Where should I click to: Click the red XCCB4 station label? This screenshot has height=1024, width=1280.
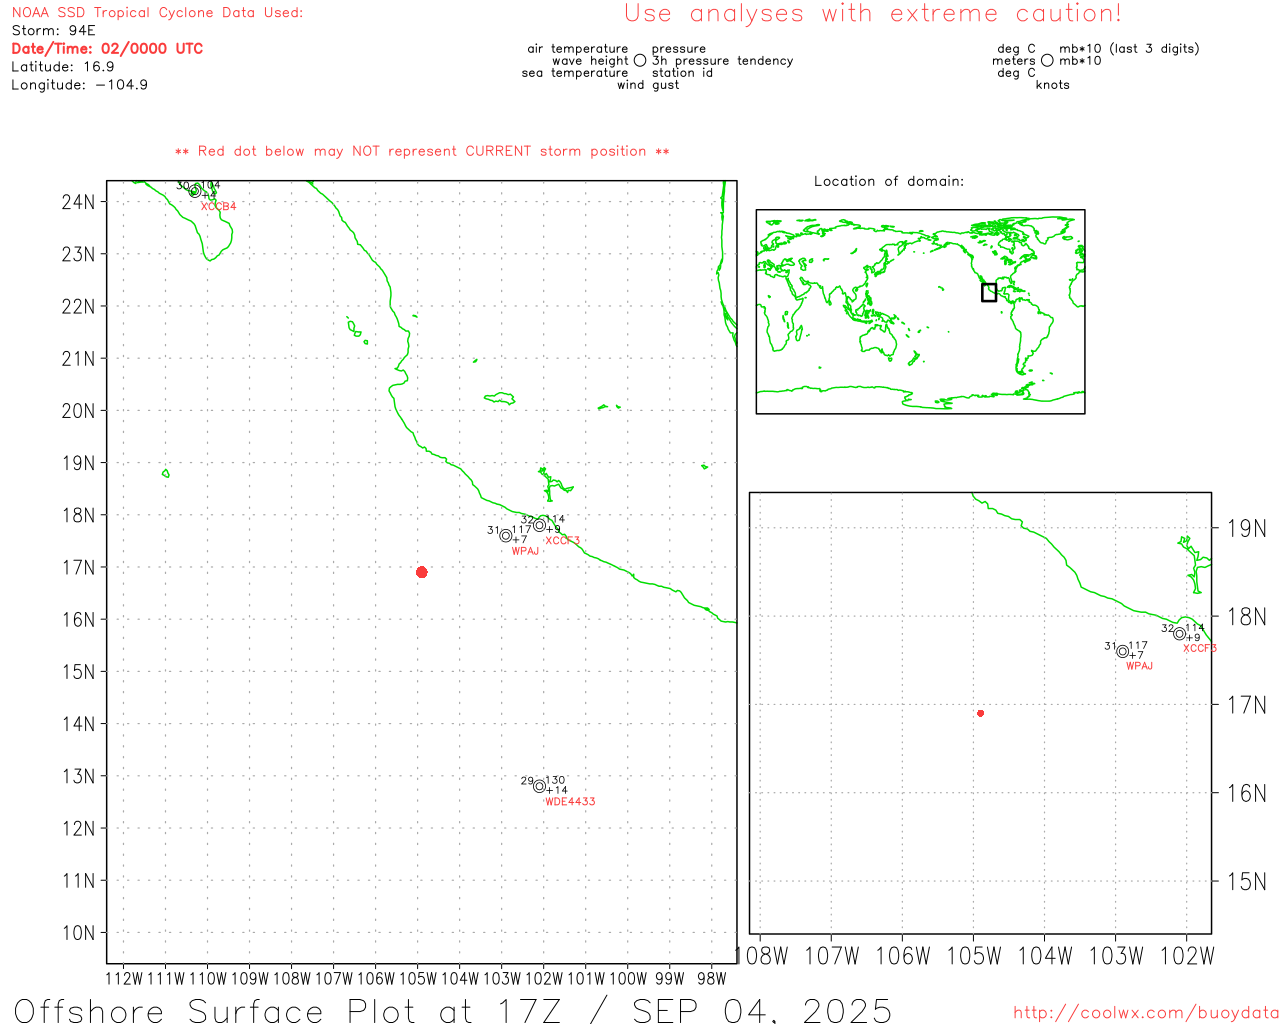(x=218, y=206)
